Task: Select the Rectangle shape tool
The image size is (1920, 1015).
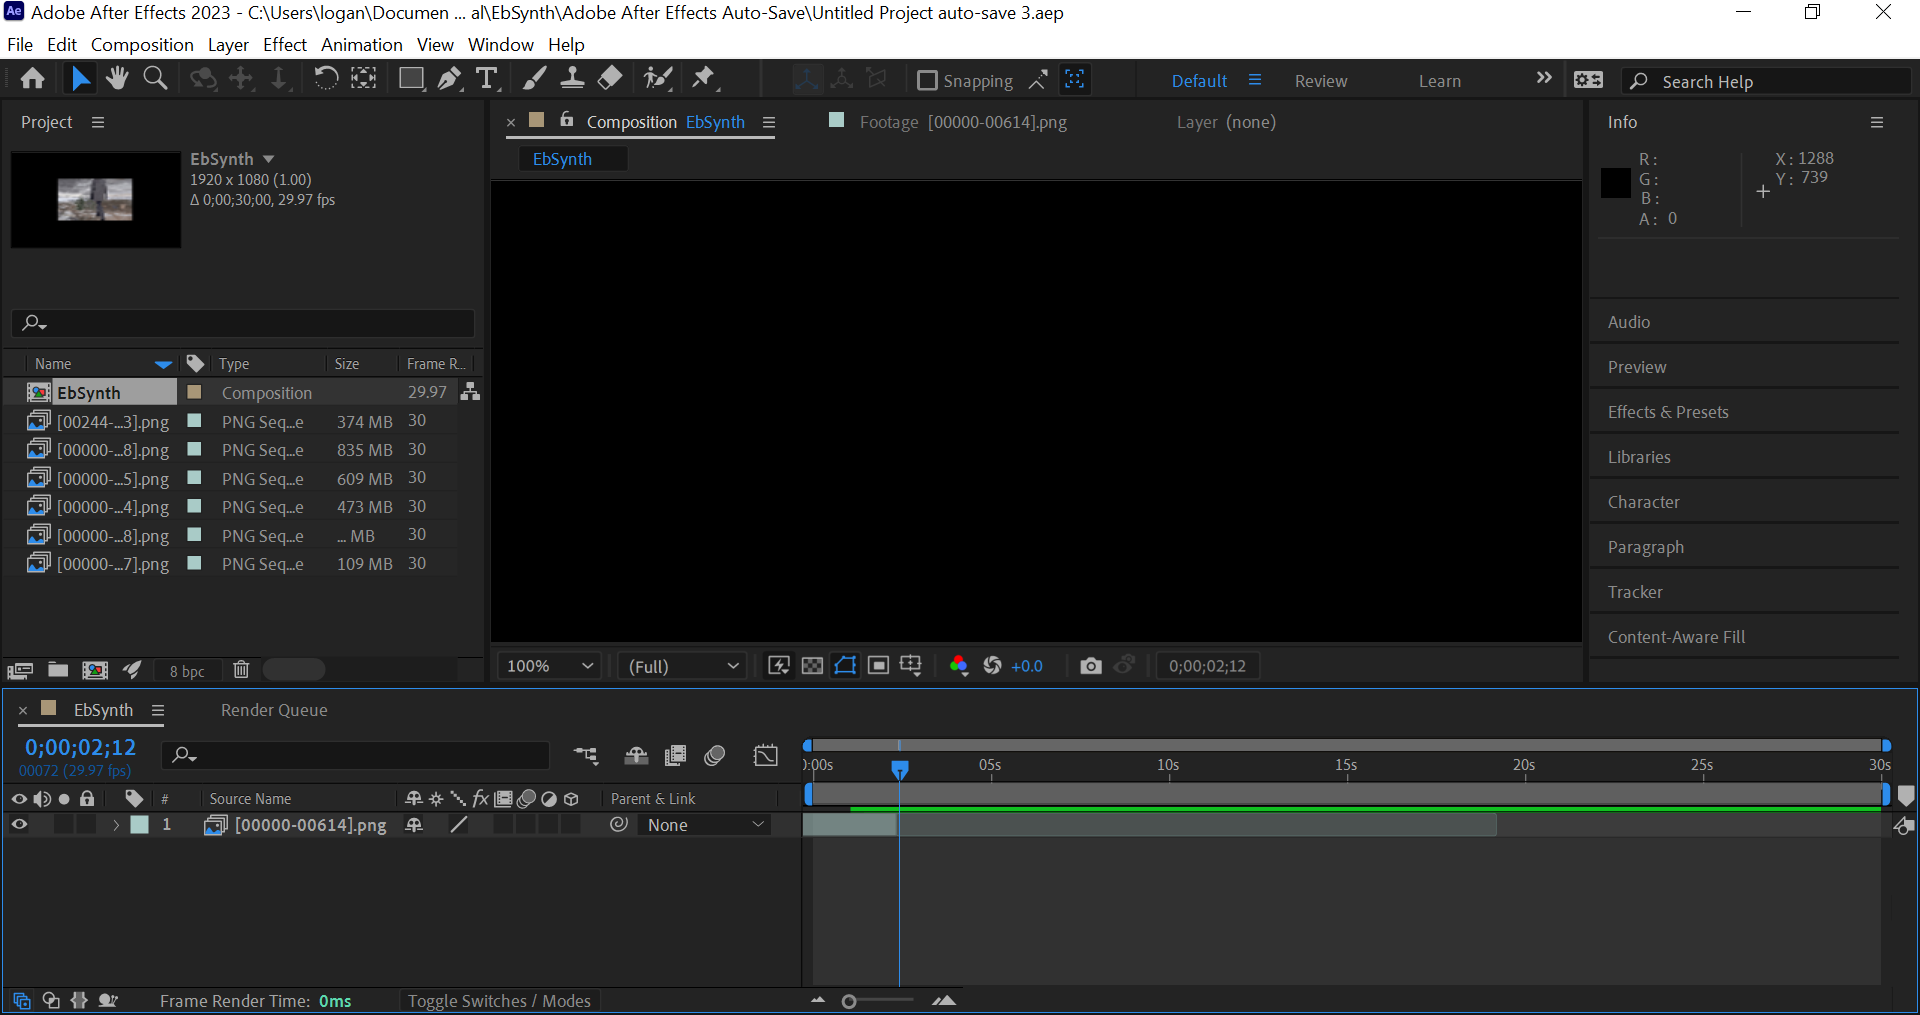Action: click(411, 79)
